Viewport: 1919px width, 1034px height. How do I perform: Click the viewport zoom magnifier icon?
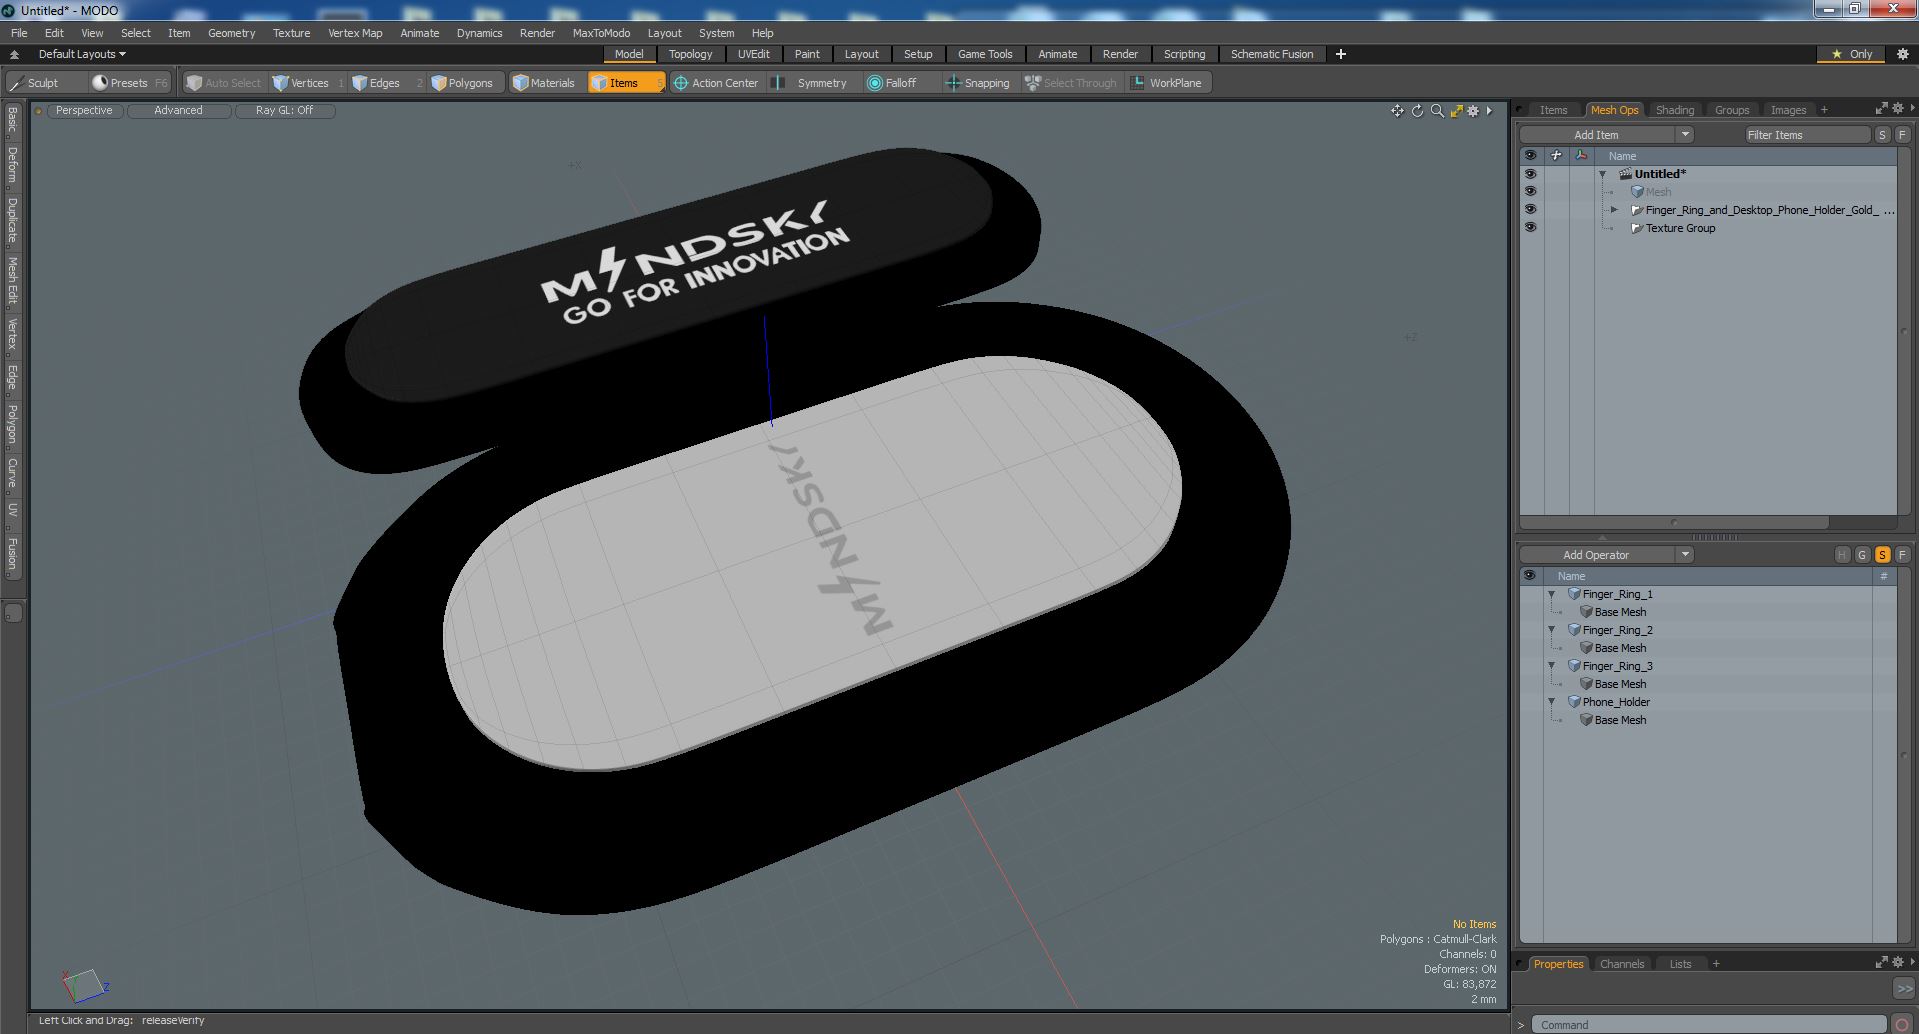(x=1437, y=111)
